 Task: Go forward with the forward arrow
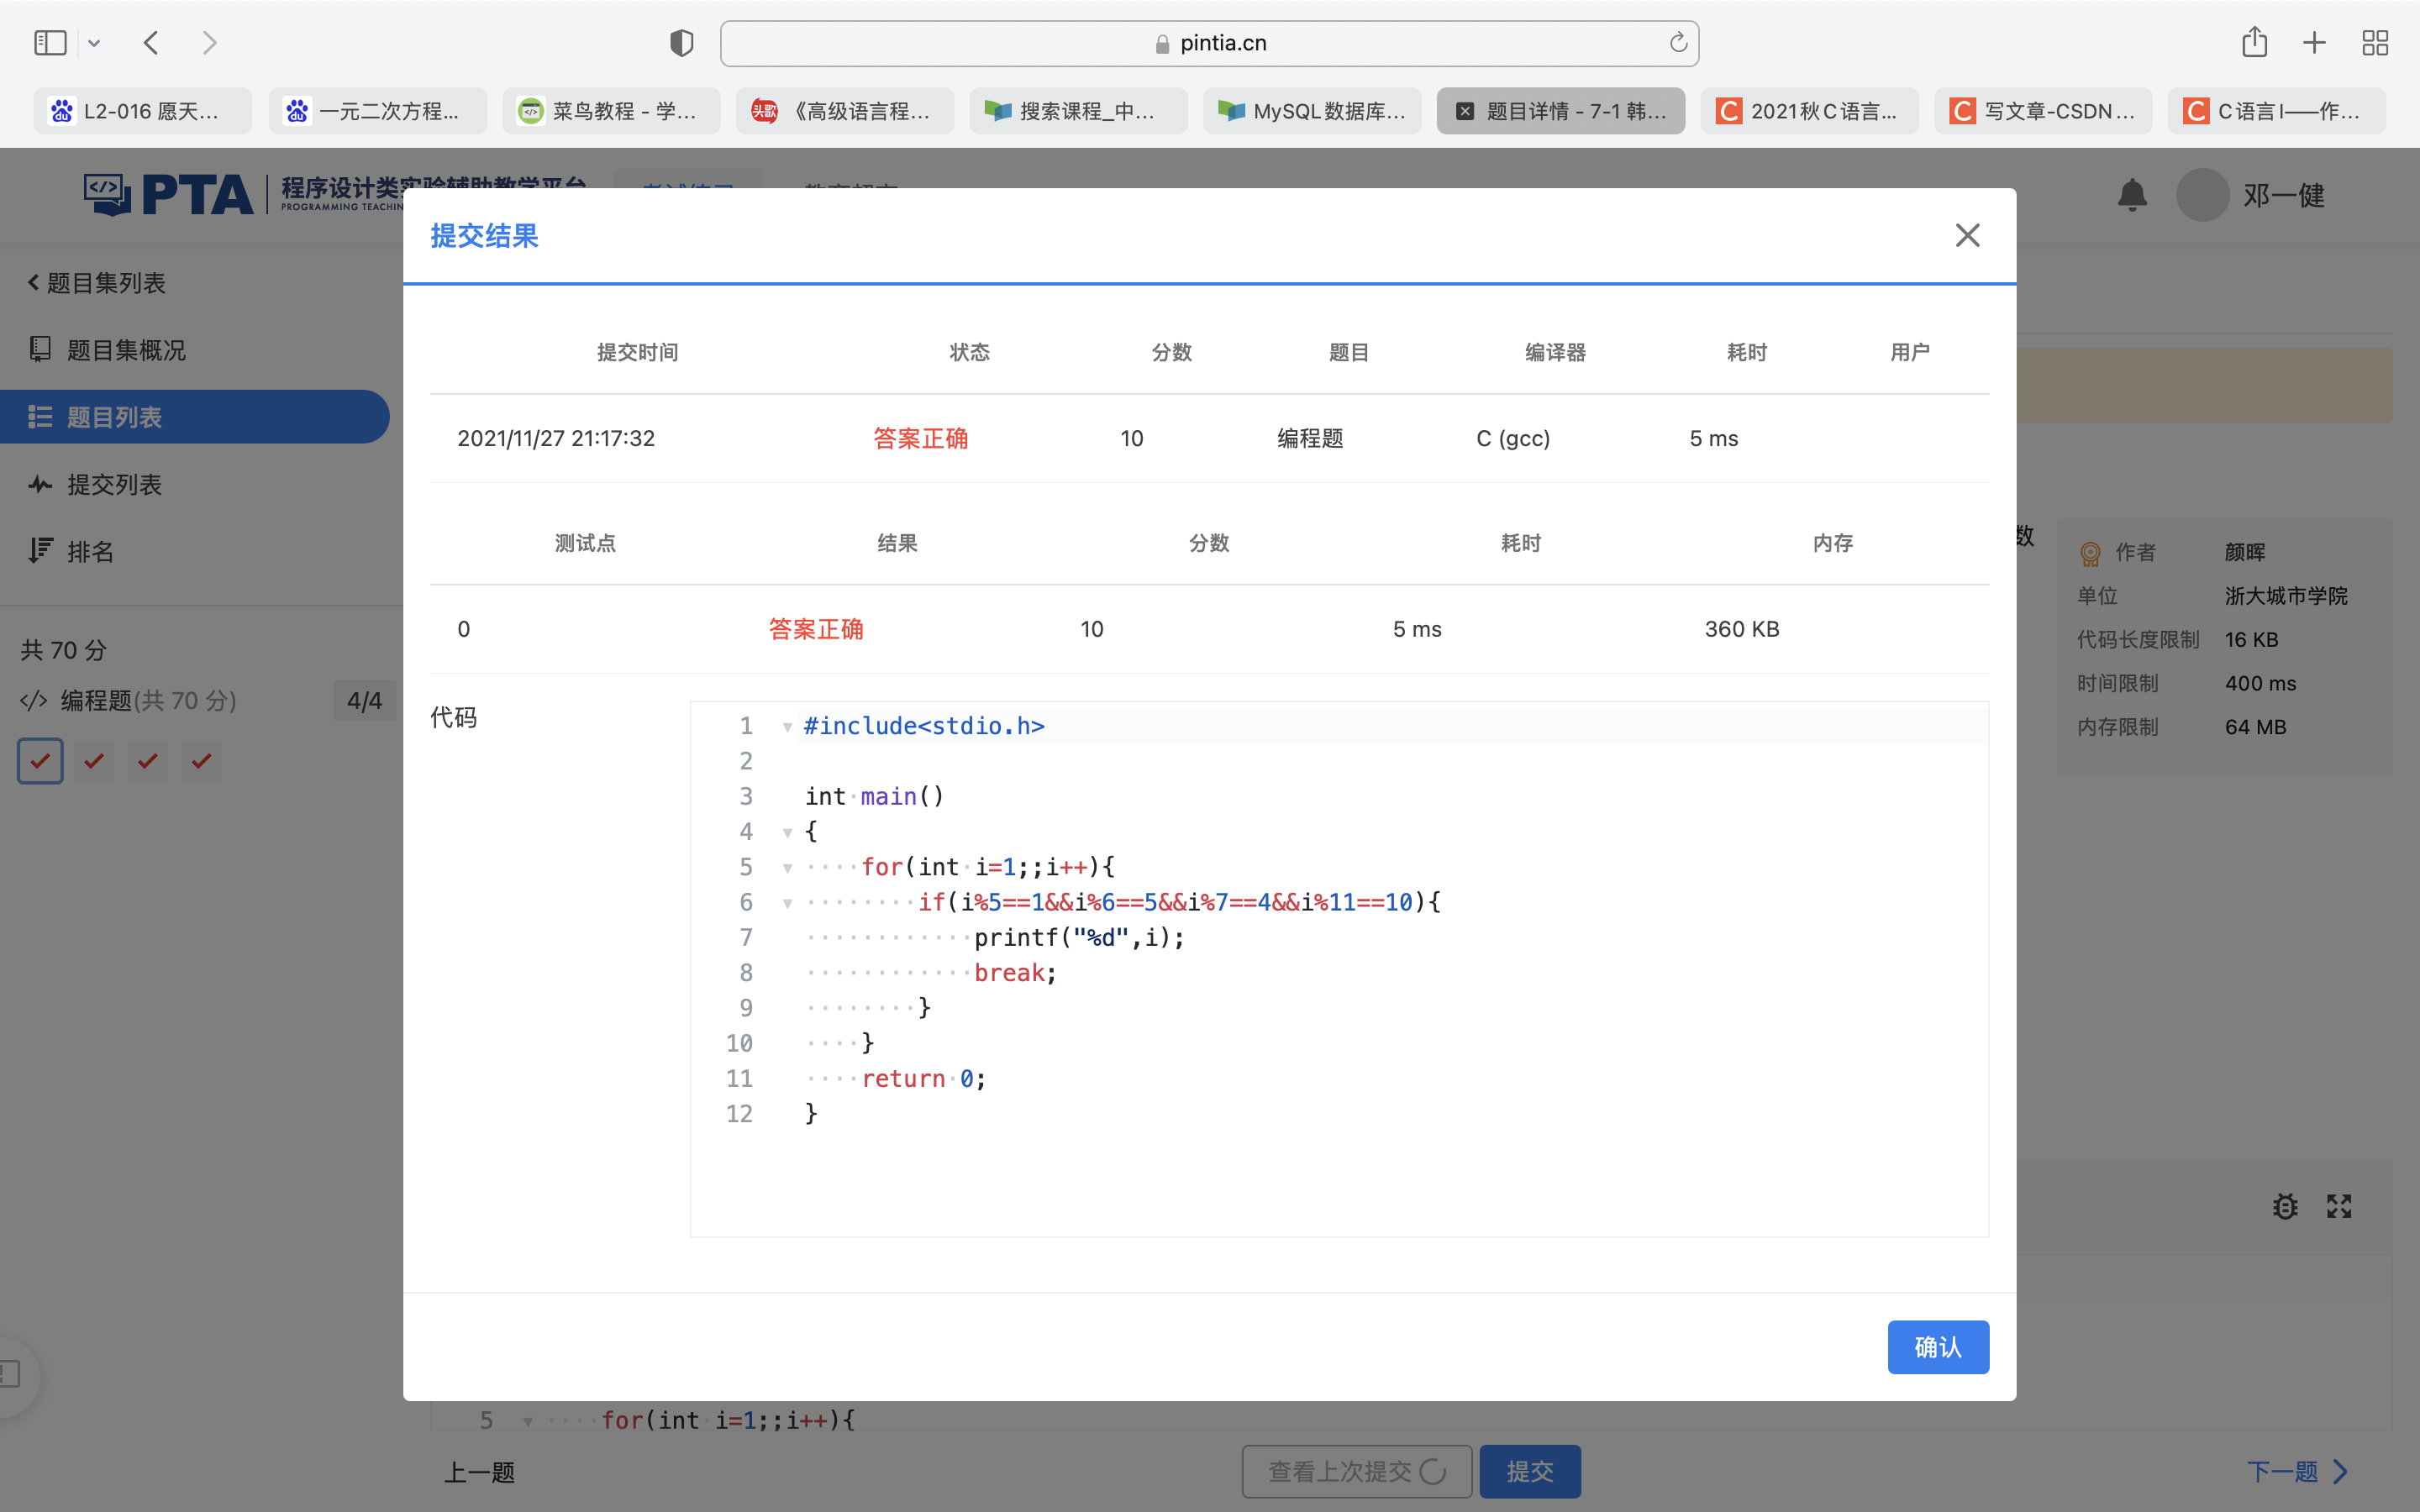pyautogui.click(x=209, y=43)
